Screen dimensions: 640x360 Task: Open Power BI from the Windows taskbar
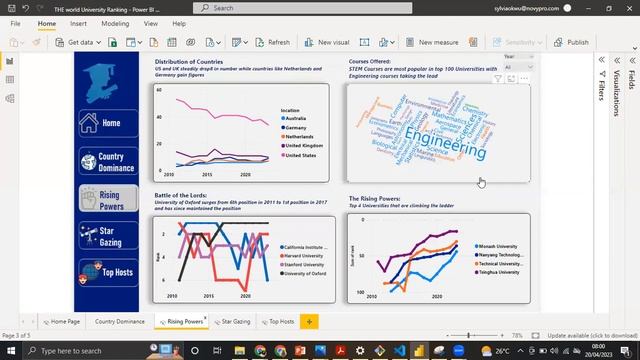pyautogui.click(x=419, y=351)
